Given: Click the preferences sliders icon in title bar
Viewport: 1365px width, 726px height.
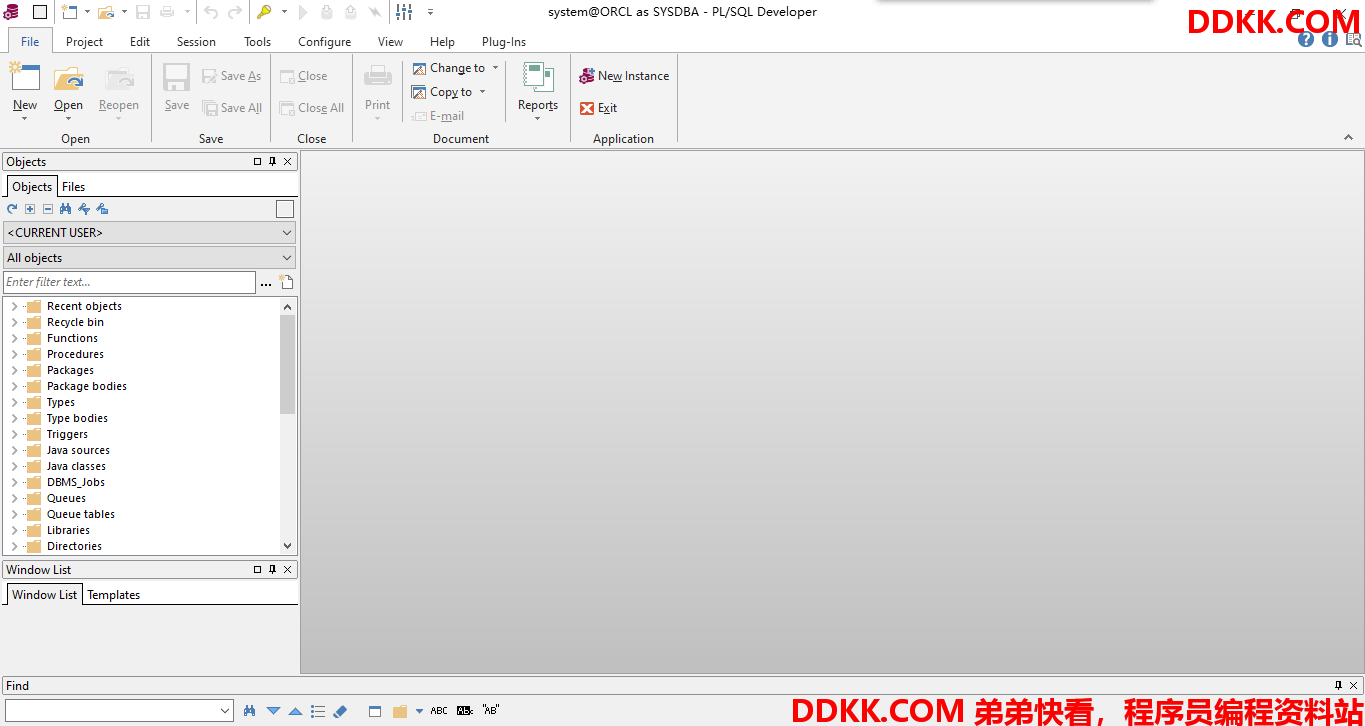Looking at the screenshot, I should (404, 12).
